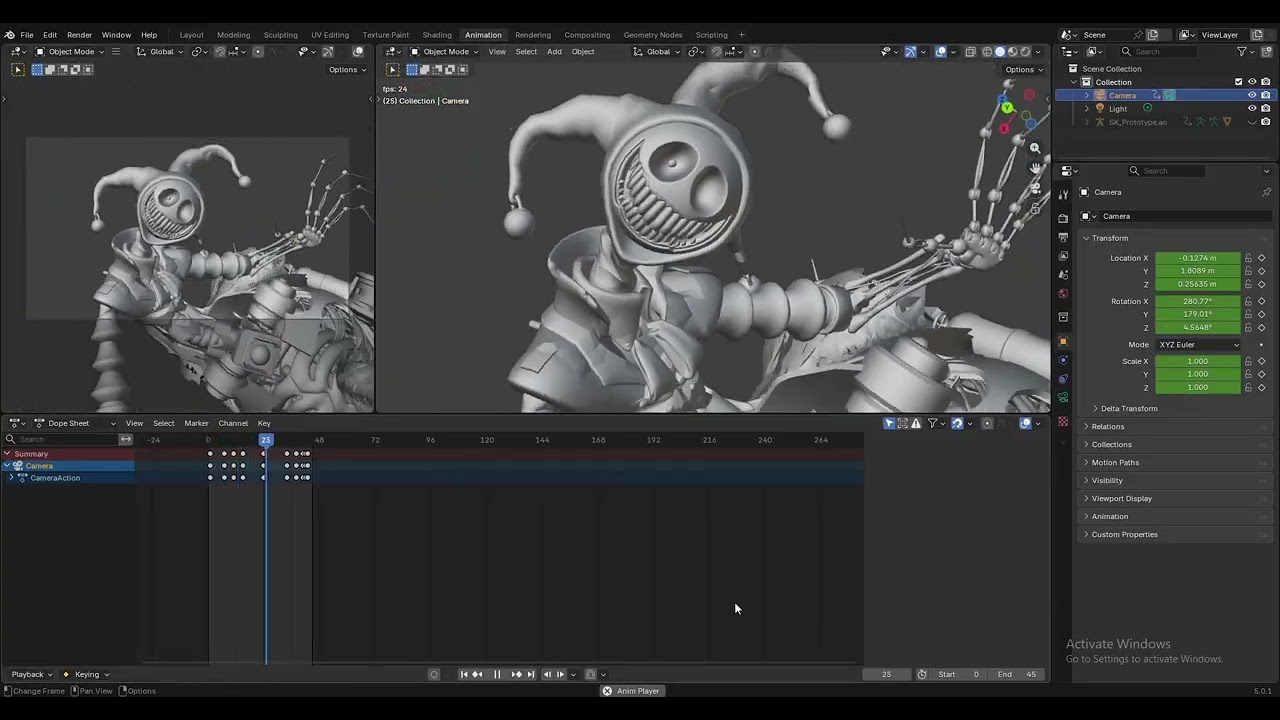Disable Camera in renders camera icon
This screenshot has height=720, width=1280.
(x=1265, y=95)
